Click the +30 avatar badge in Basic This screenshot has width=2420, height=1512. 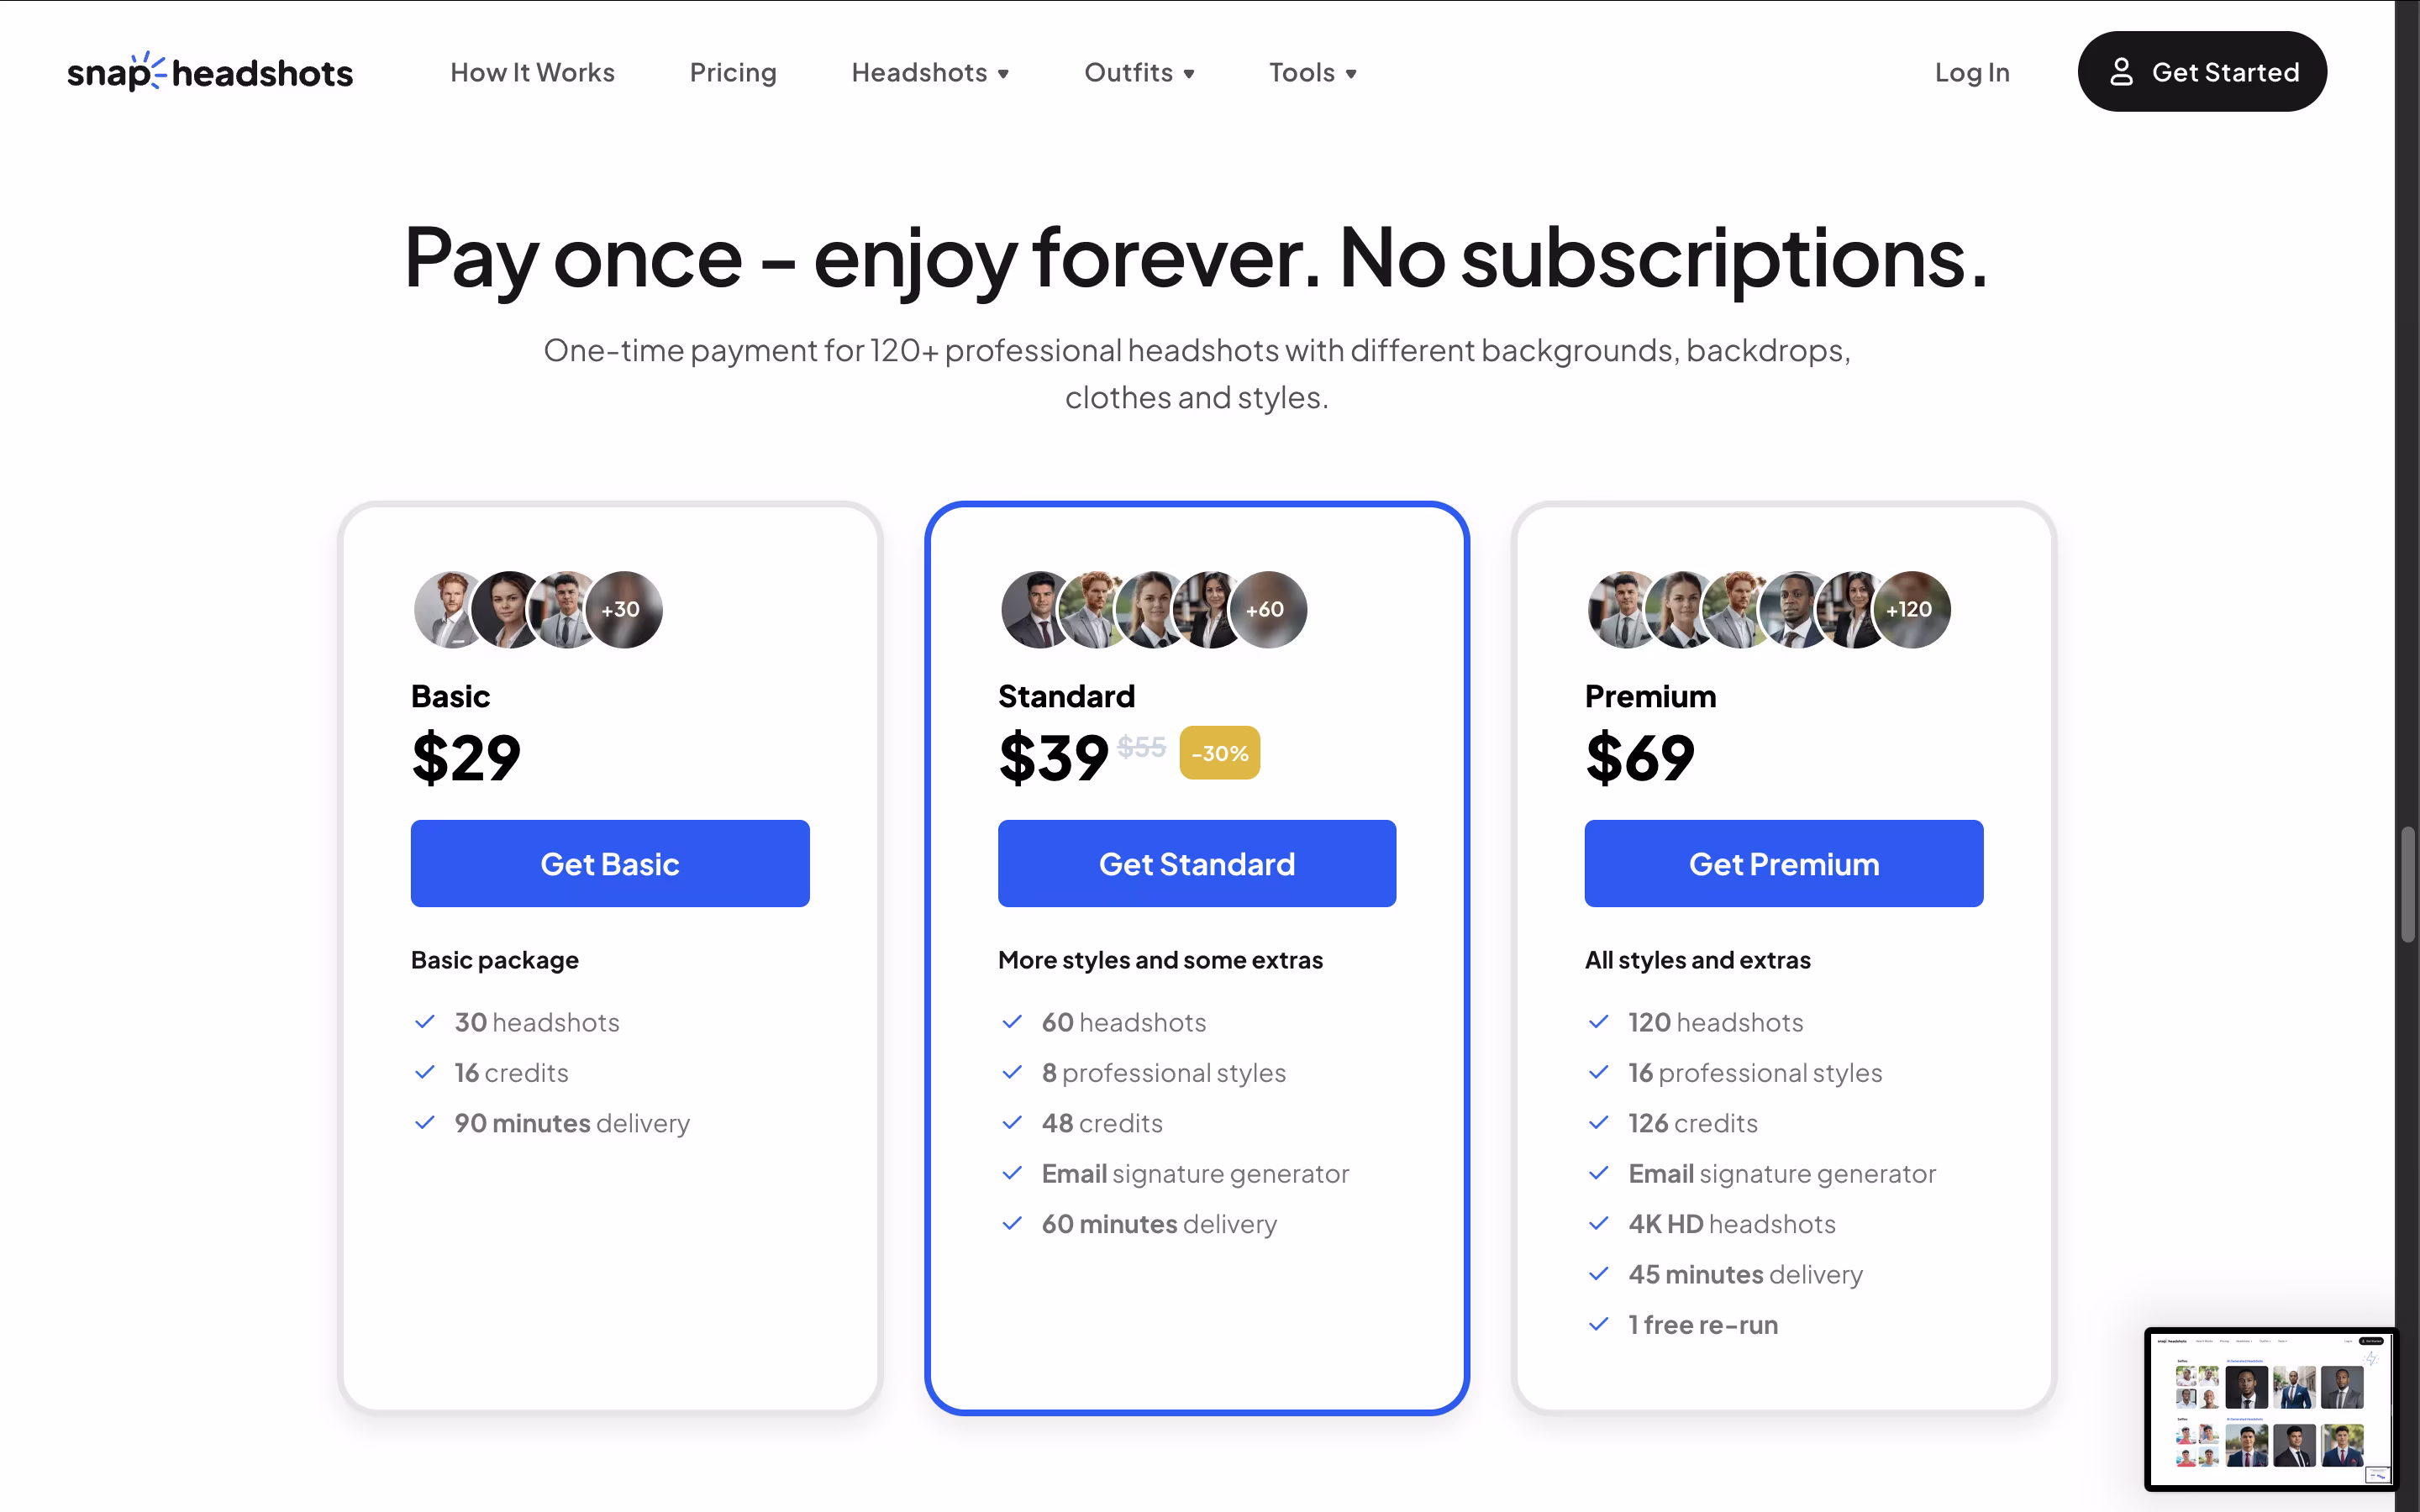(x=623, y=609)
